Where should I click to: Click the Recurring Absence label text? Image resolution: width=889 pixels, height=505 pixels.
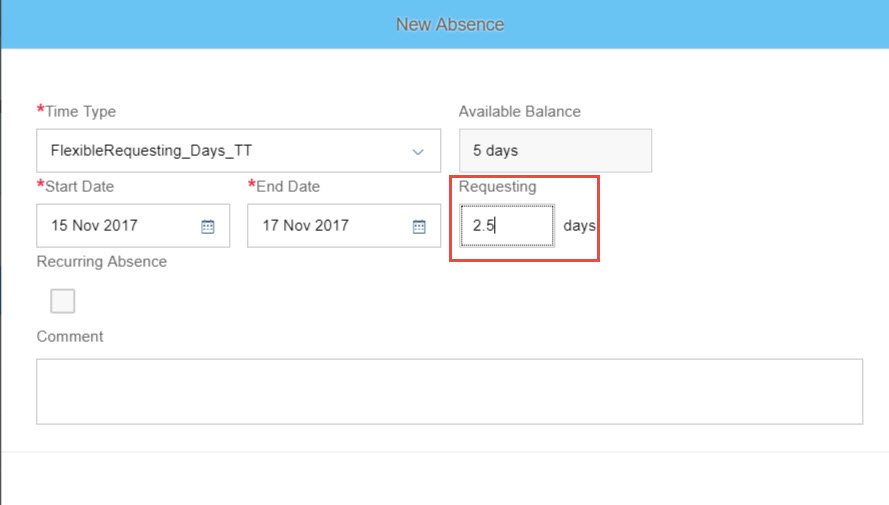tap(101, 261)
